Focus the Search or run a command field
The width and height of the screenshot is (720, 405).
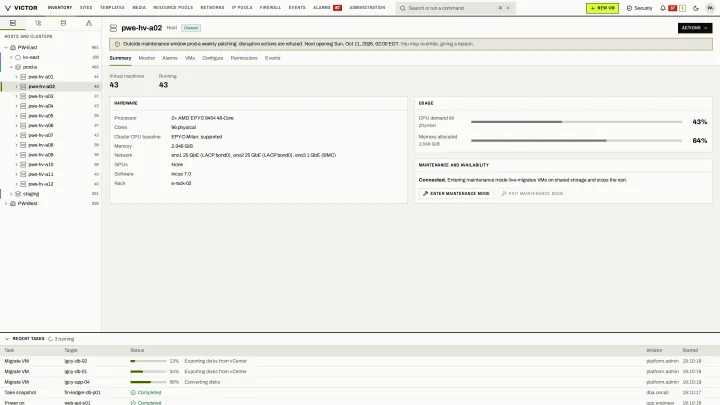[x=455, y=8]
